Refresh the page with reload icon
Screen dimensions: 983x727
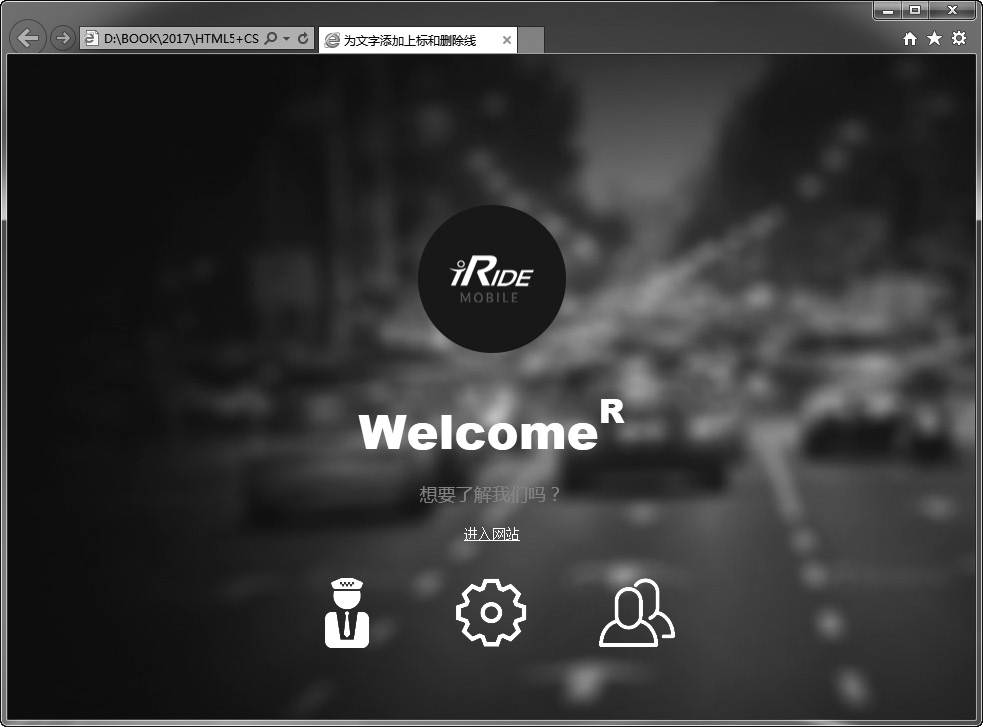click(x=303, y=39)
